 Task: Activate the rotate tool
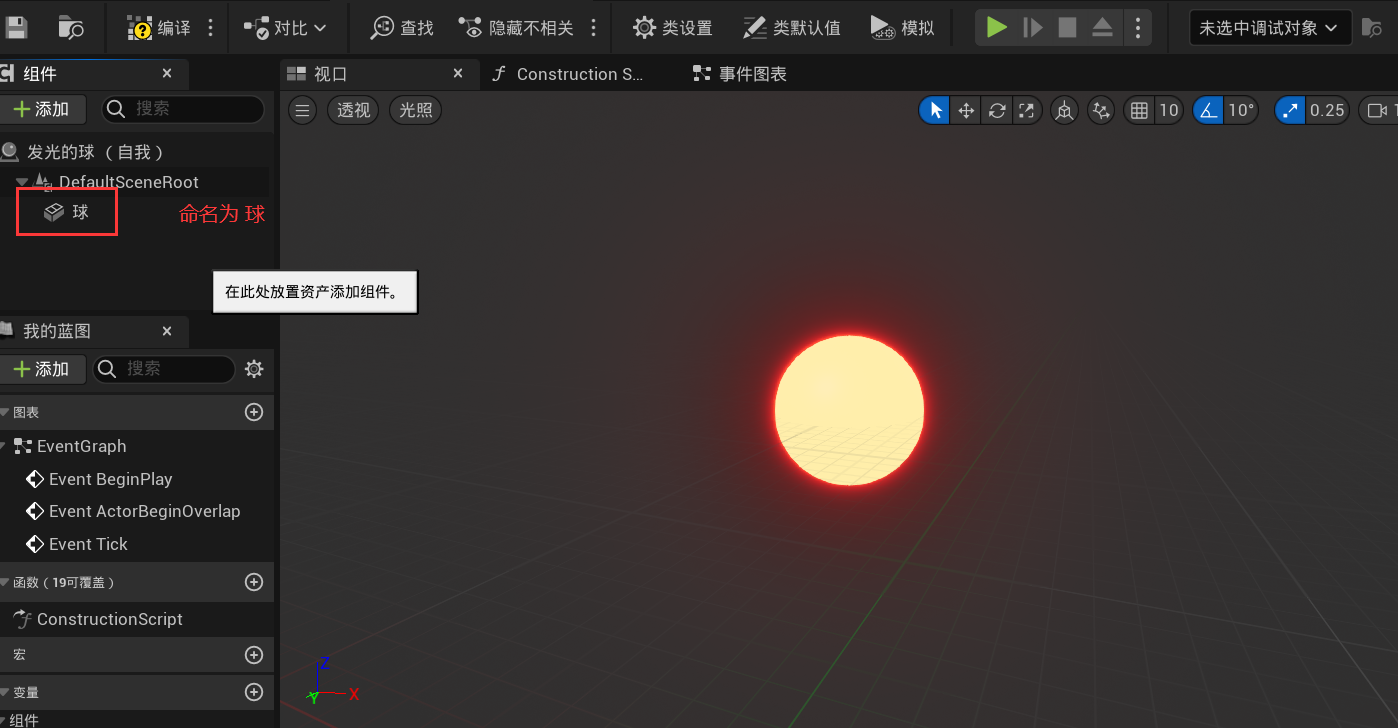pos(997,110)
